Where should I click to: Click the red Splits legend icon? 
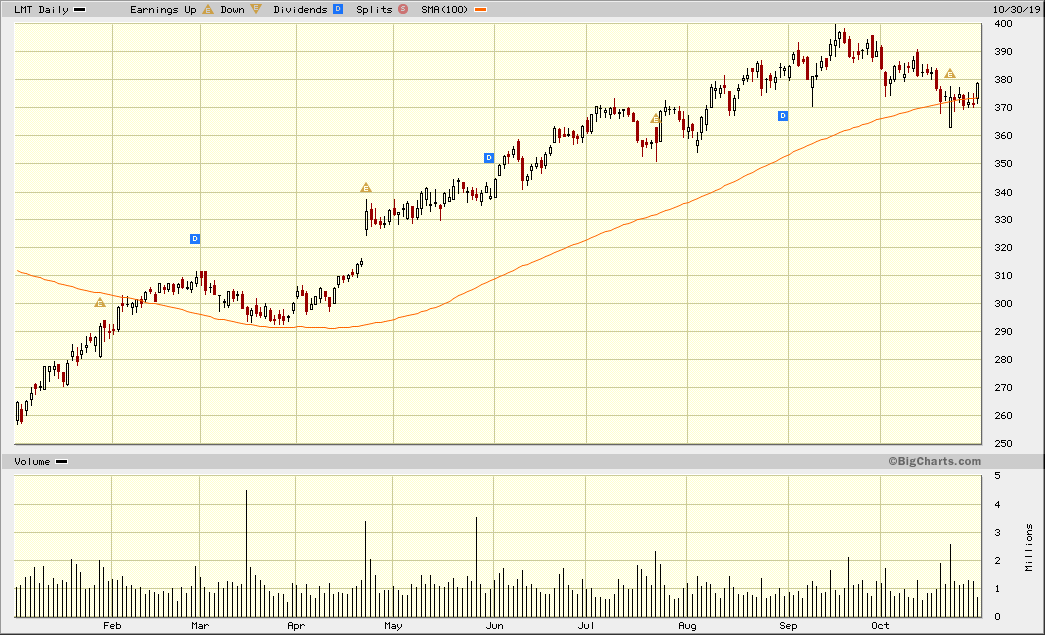403,9
